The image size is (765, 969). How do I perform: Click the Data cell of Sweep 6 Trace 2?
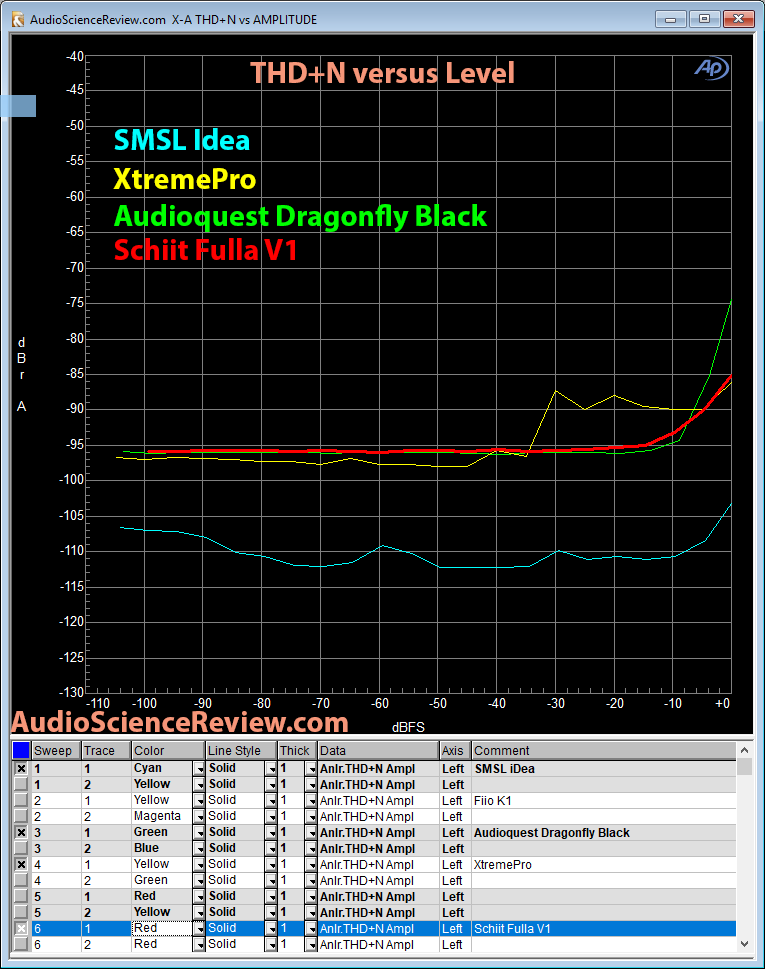(x=378, y=944)
